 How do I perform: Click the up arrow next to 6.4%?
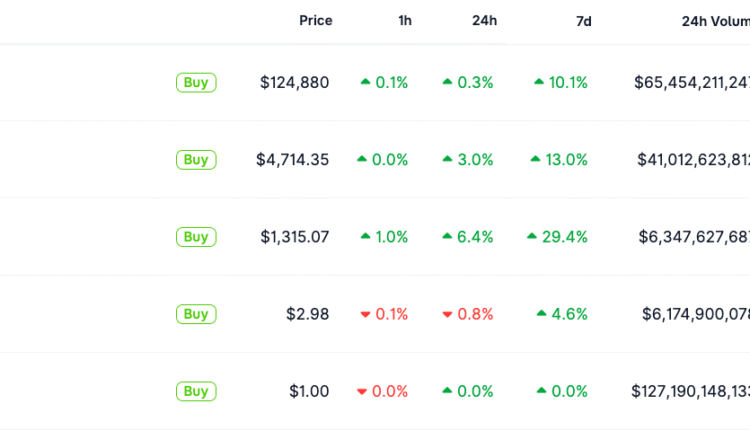[447, 237]
